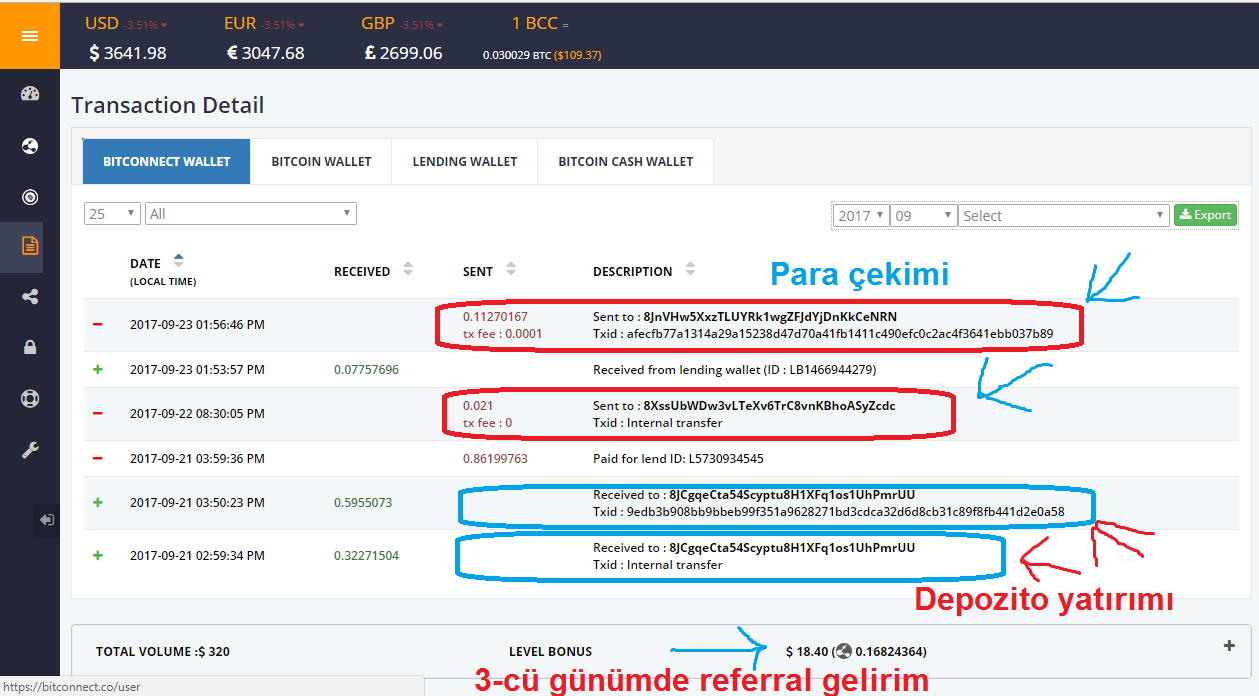The image size is (1259, 696).
Task: Click the Transaction Detail heading
Action: tap(168, 105)
